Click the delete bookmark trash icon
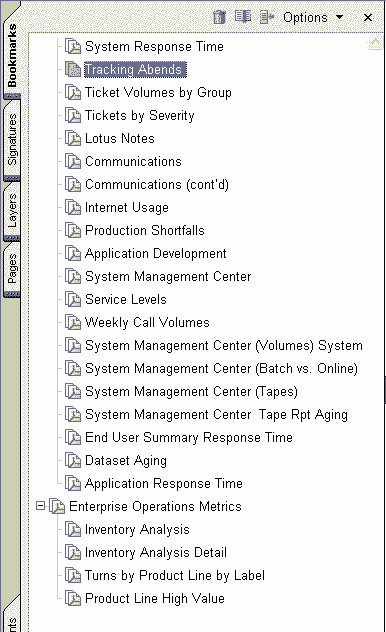This screenshot has width=386, height=632. pos(220,17)
